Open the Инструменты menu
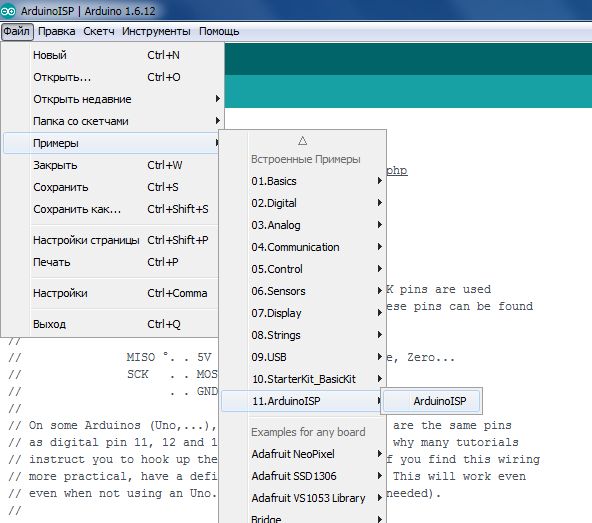Screen dimensions: 592x523 (156, 31)
